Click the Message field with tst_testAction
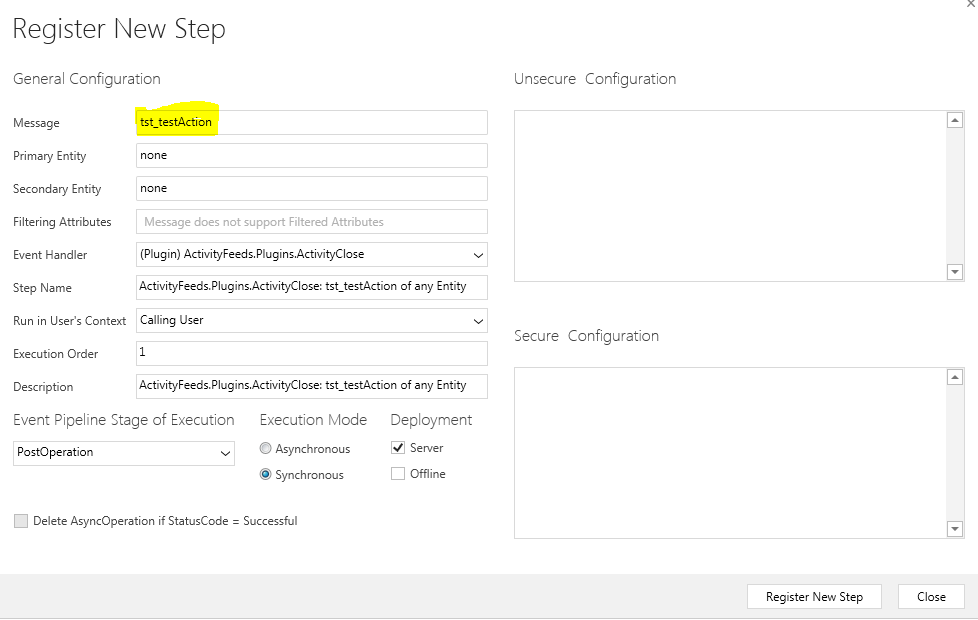The height and width of the screenshot is (620, 978). [311, 122]
